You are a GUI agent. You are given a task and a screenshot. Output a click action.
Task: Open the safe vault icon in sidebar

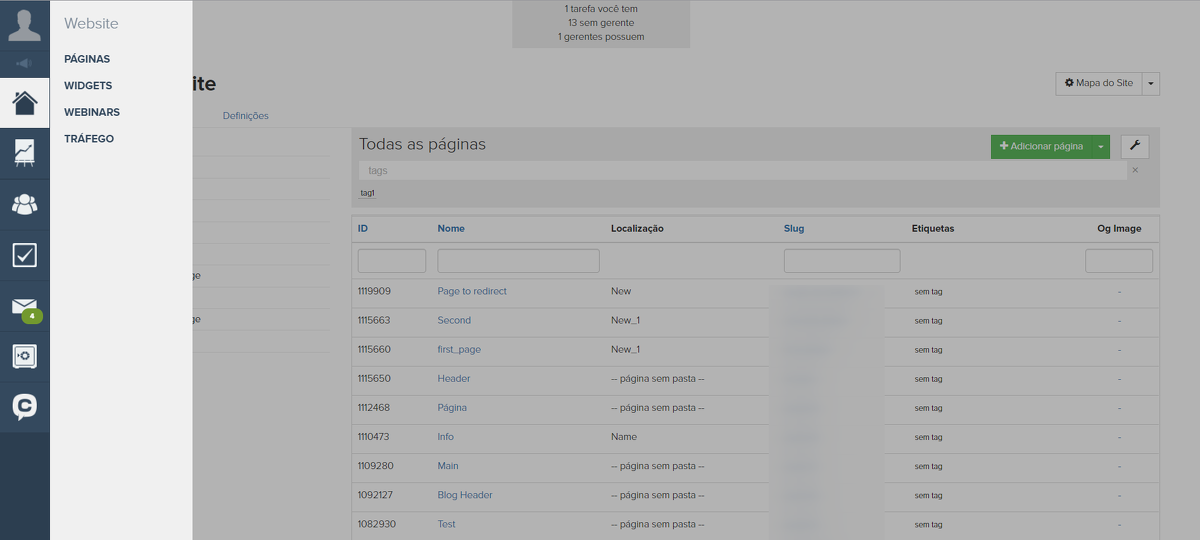click(x=24, y=356)
